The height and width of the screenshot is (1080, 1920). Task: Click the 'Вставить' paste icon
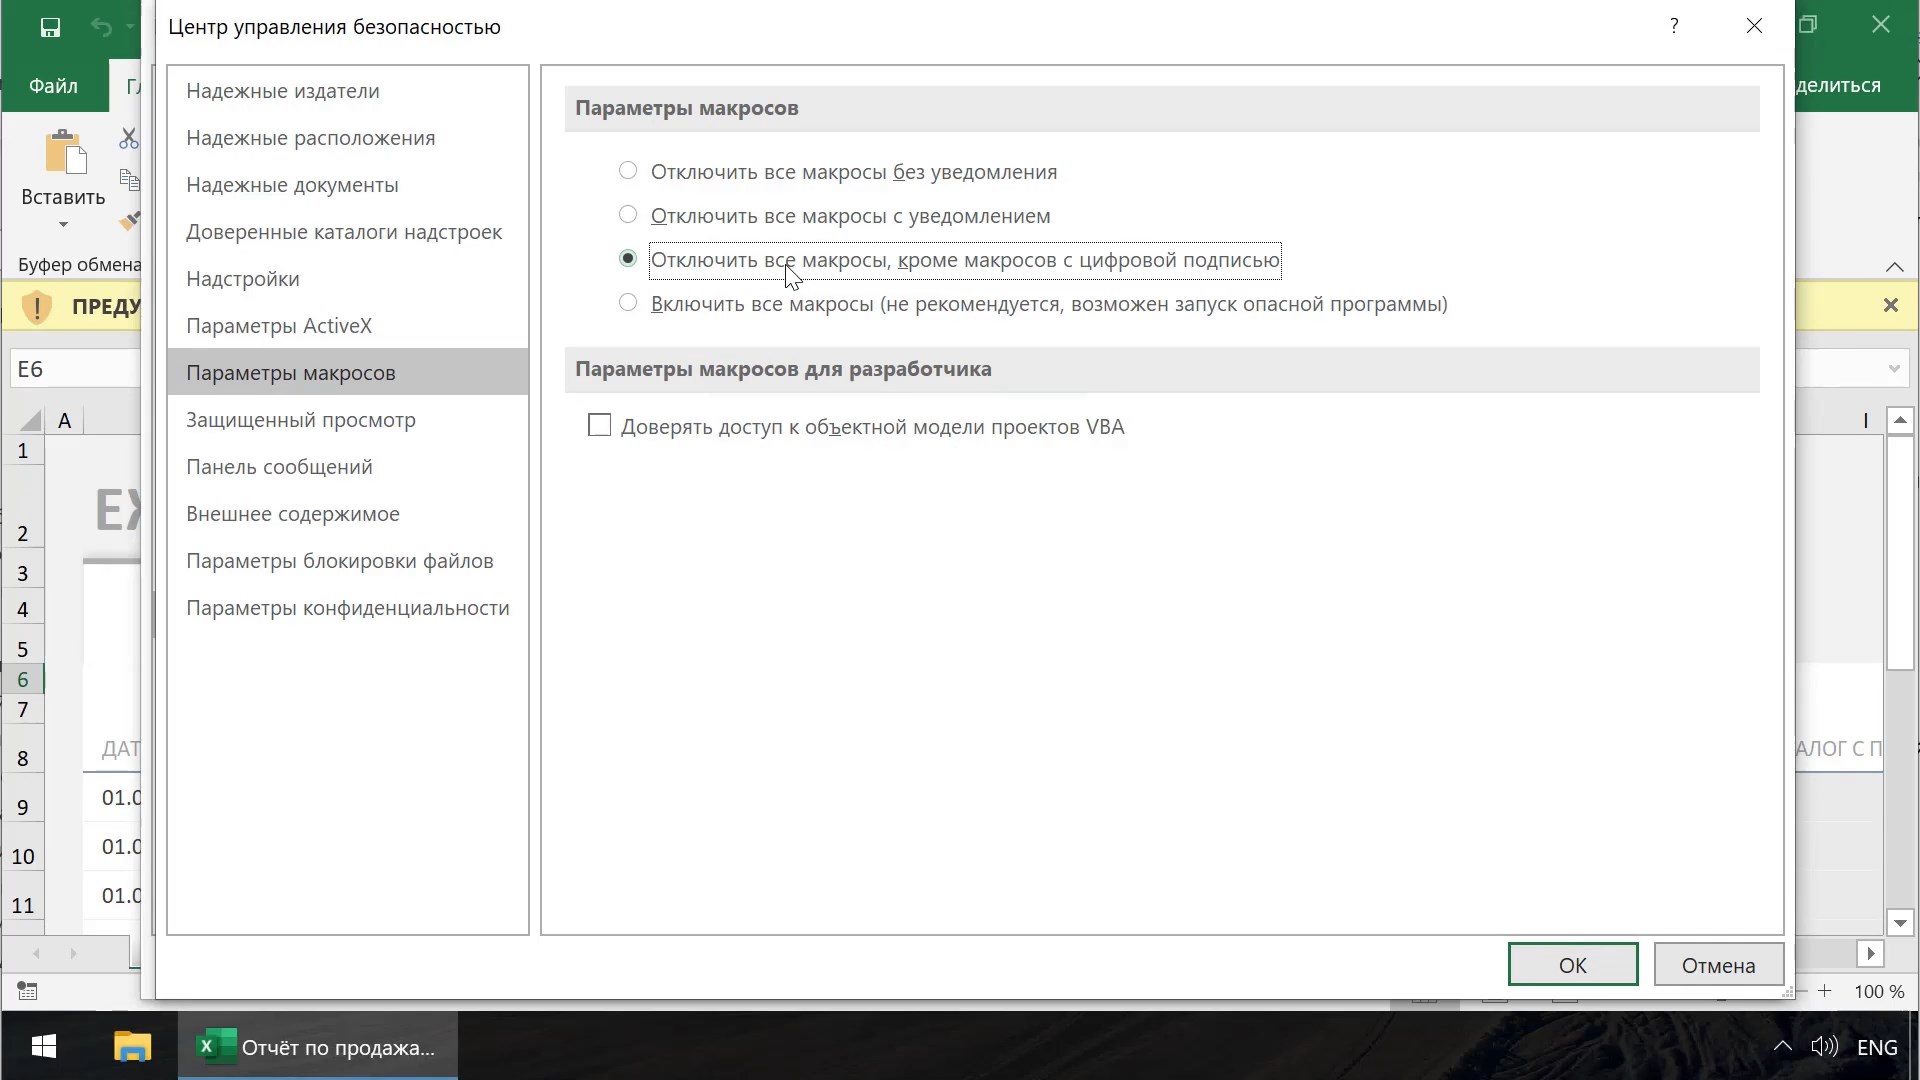point(65,153)
